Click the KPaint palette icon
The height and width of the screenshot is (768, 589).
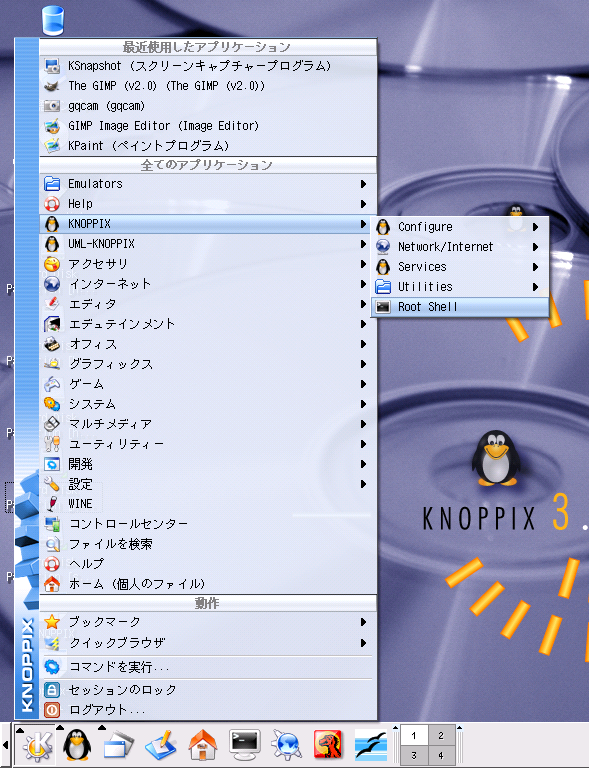[x=52, y=145]
